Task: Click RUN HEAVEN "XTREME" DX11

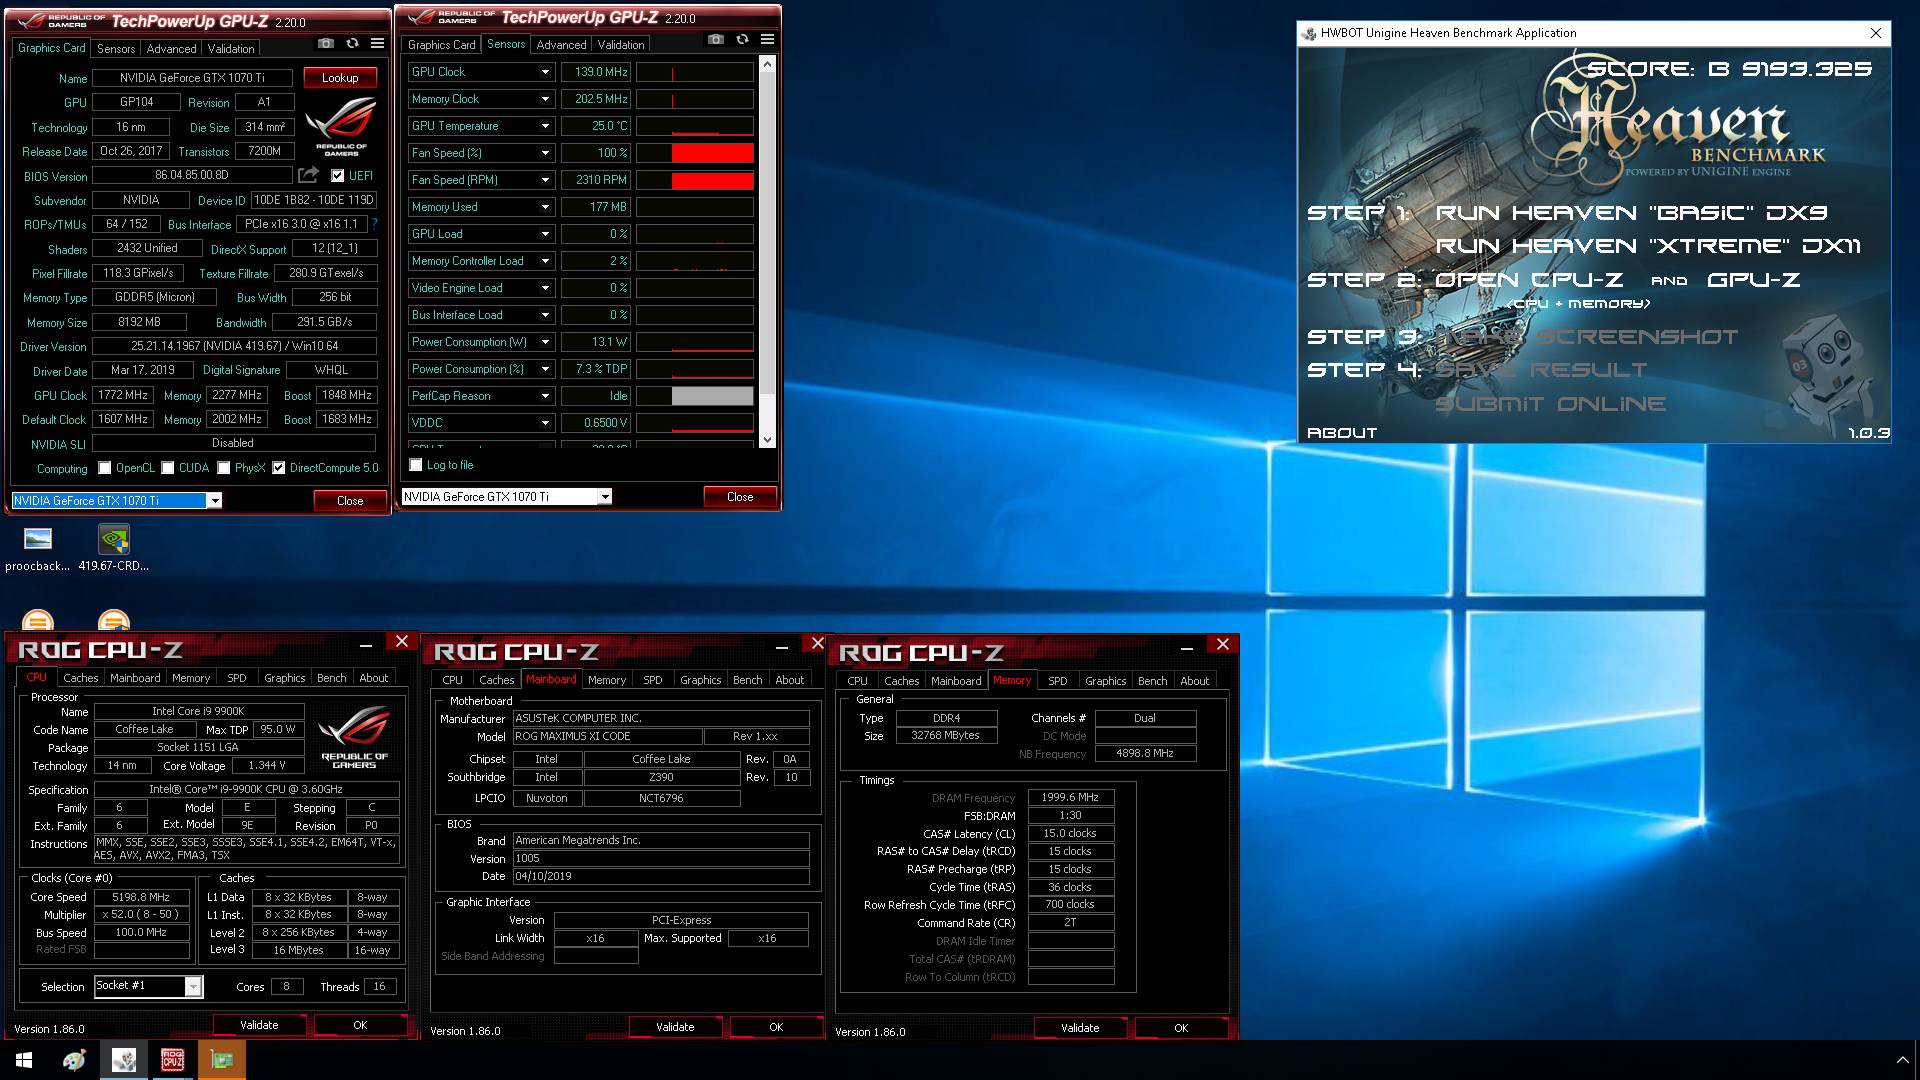Action: coord(1648,246)
